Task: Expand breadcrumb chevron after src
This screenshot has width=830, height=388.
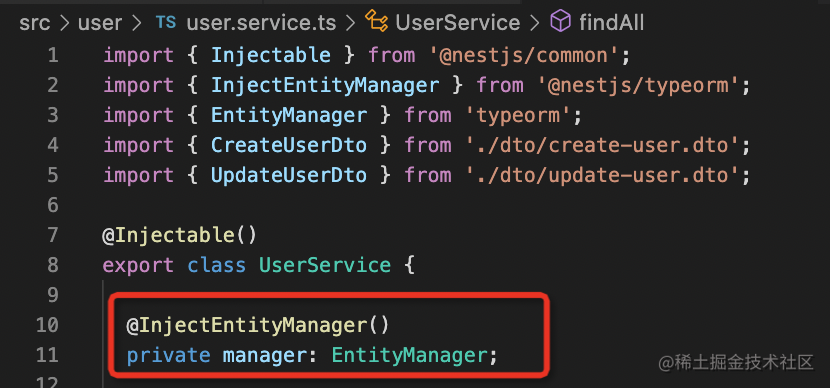Action: pos(65,23)
